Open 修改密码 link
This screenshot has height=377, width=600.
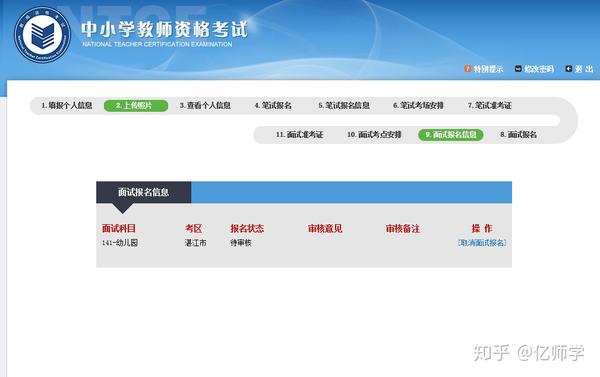pyautogui.click(x=539, y=69)
